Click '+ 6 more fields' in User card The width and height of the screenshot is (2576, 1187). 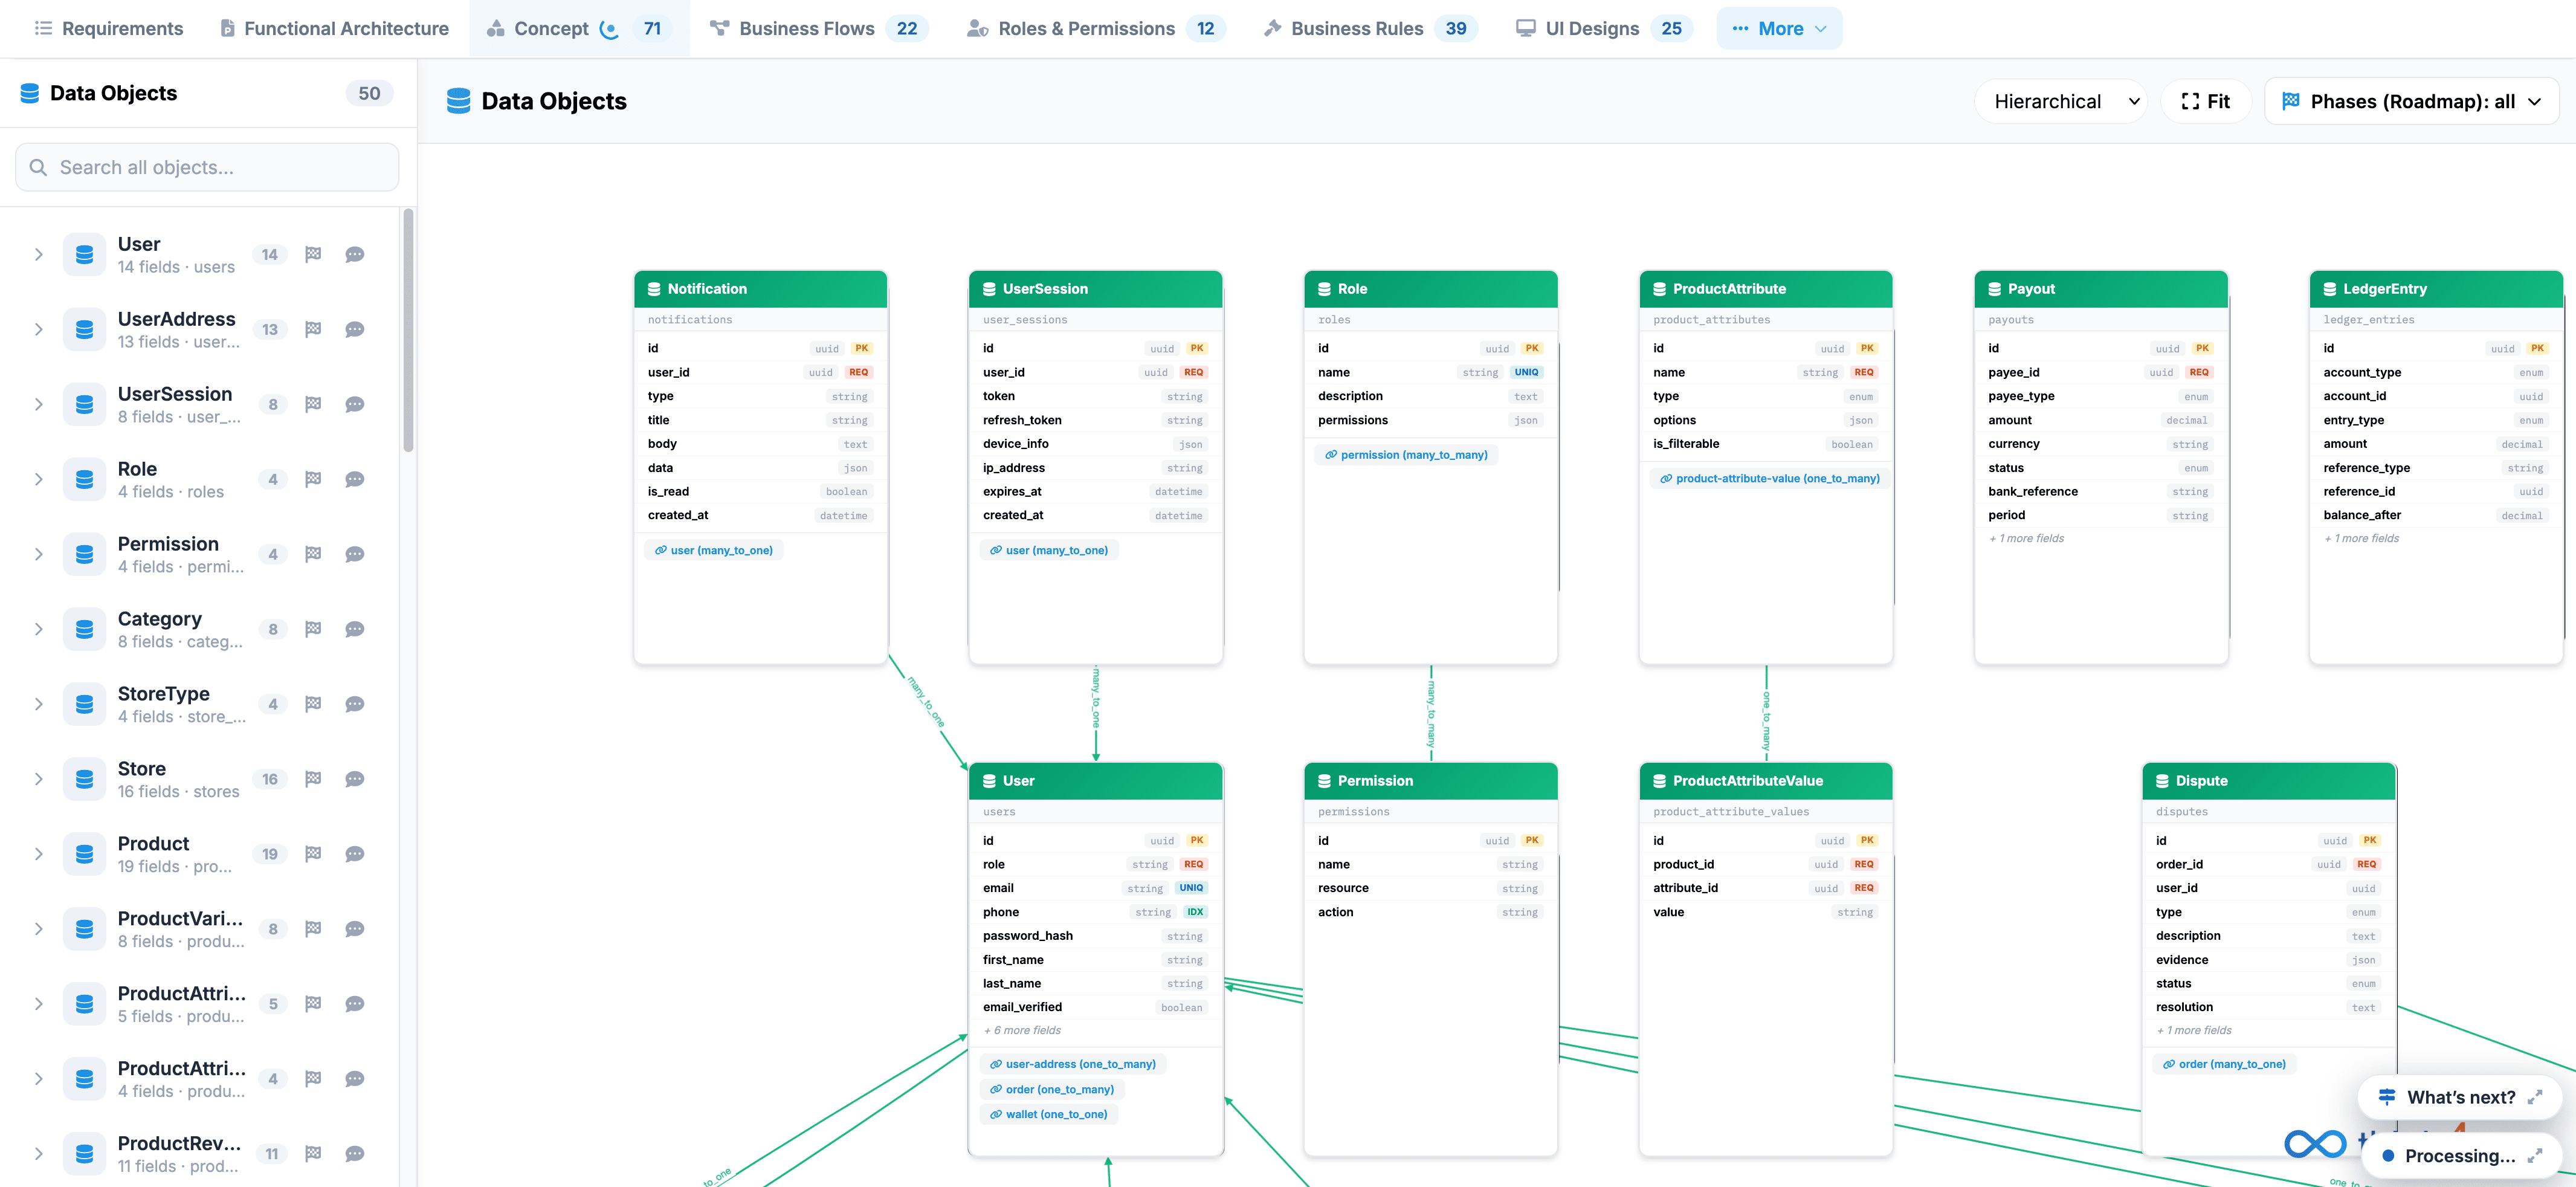(x=1022, y=1030)
